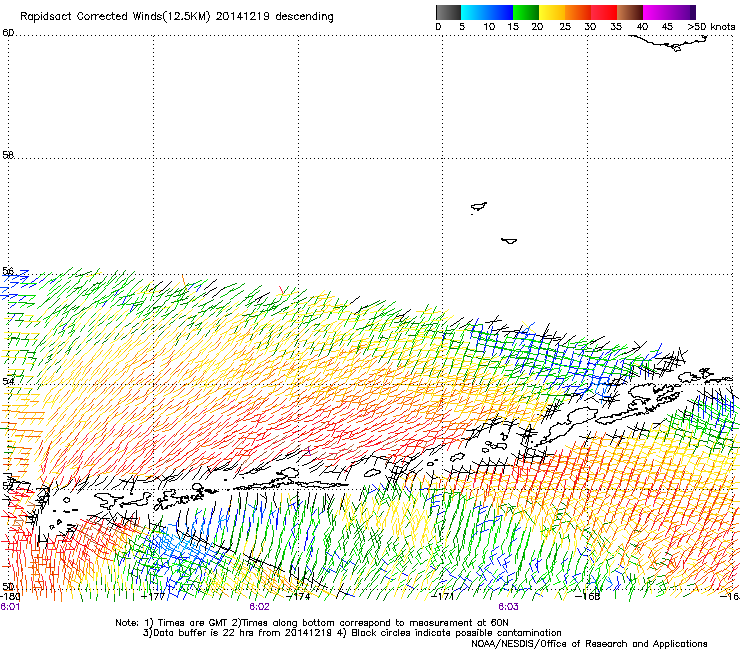Screen dimensions: 740x650
Task: Click the longitude label '-171'
Action: (443, 596)
